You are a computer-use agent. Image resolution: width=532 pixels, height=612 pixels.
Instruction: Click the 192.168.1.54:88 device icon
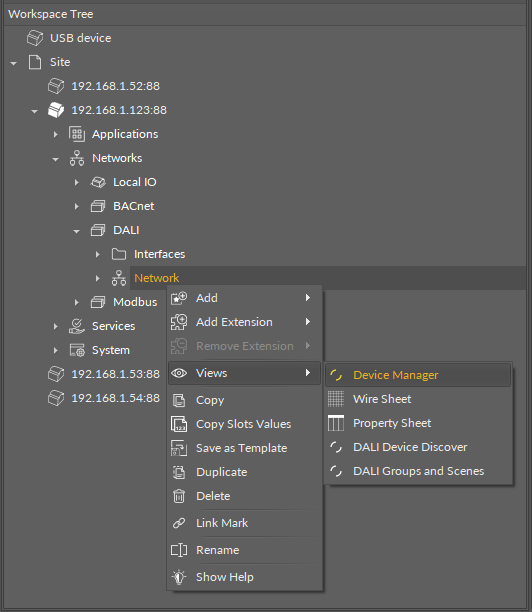(x=56, y=398)
